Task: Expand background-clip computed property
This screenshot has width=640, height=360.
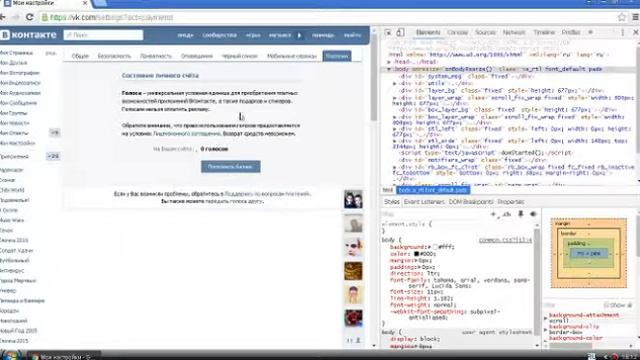Action: 546,329
